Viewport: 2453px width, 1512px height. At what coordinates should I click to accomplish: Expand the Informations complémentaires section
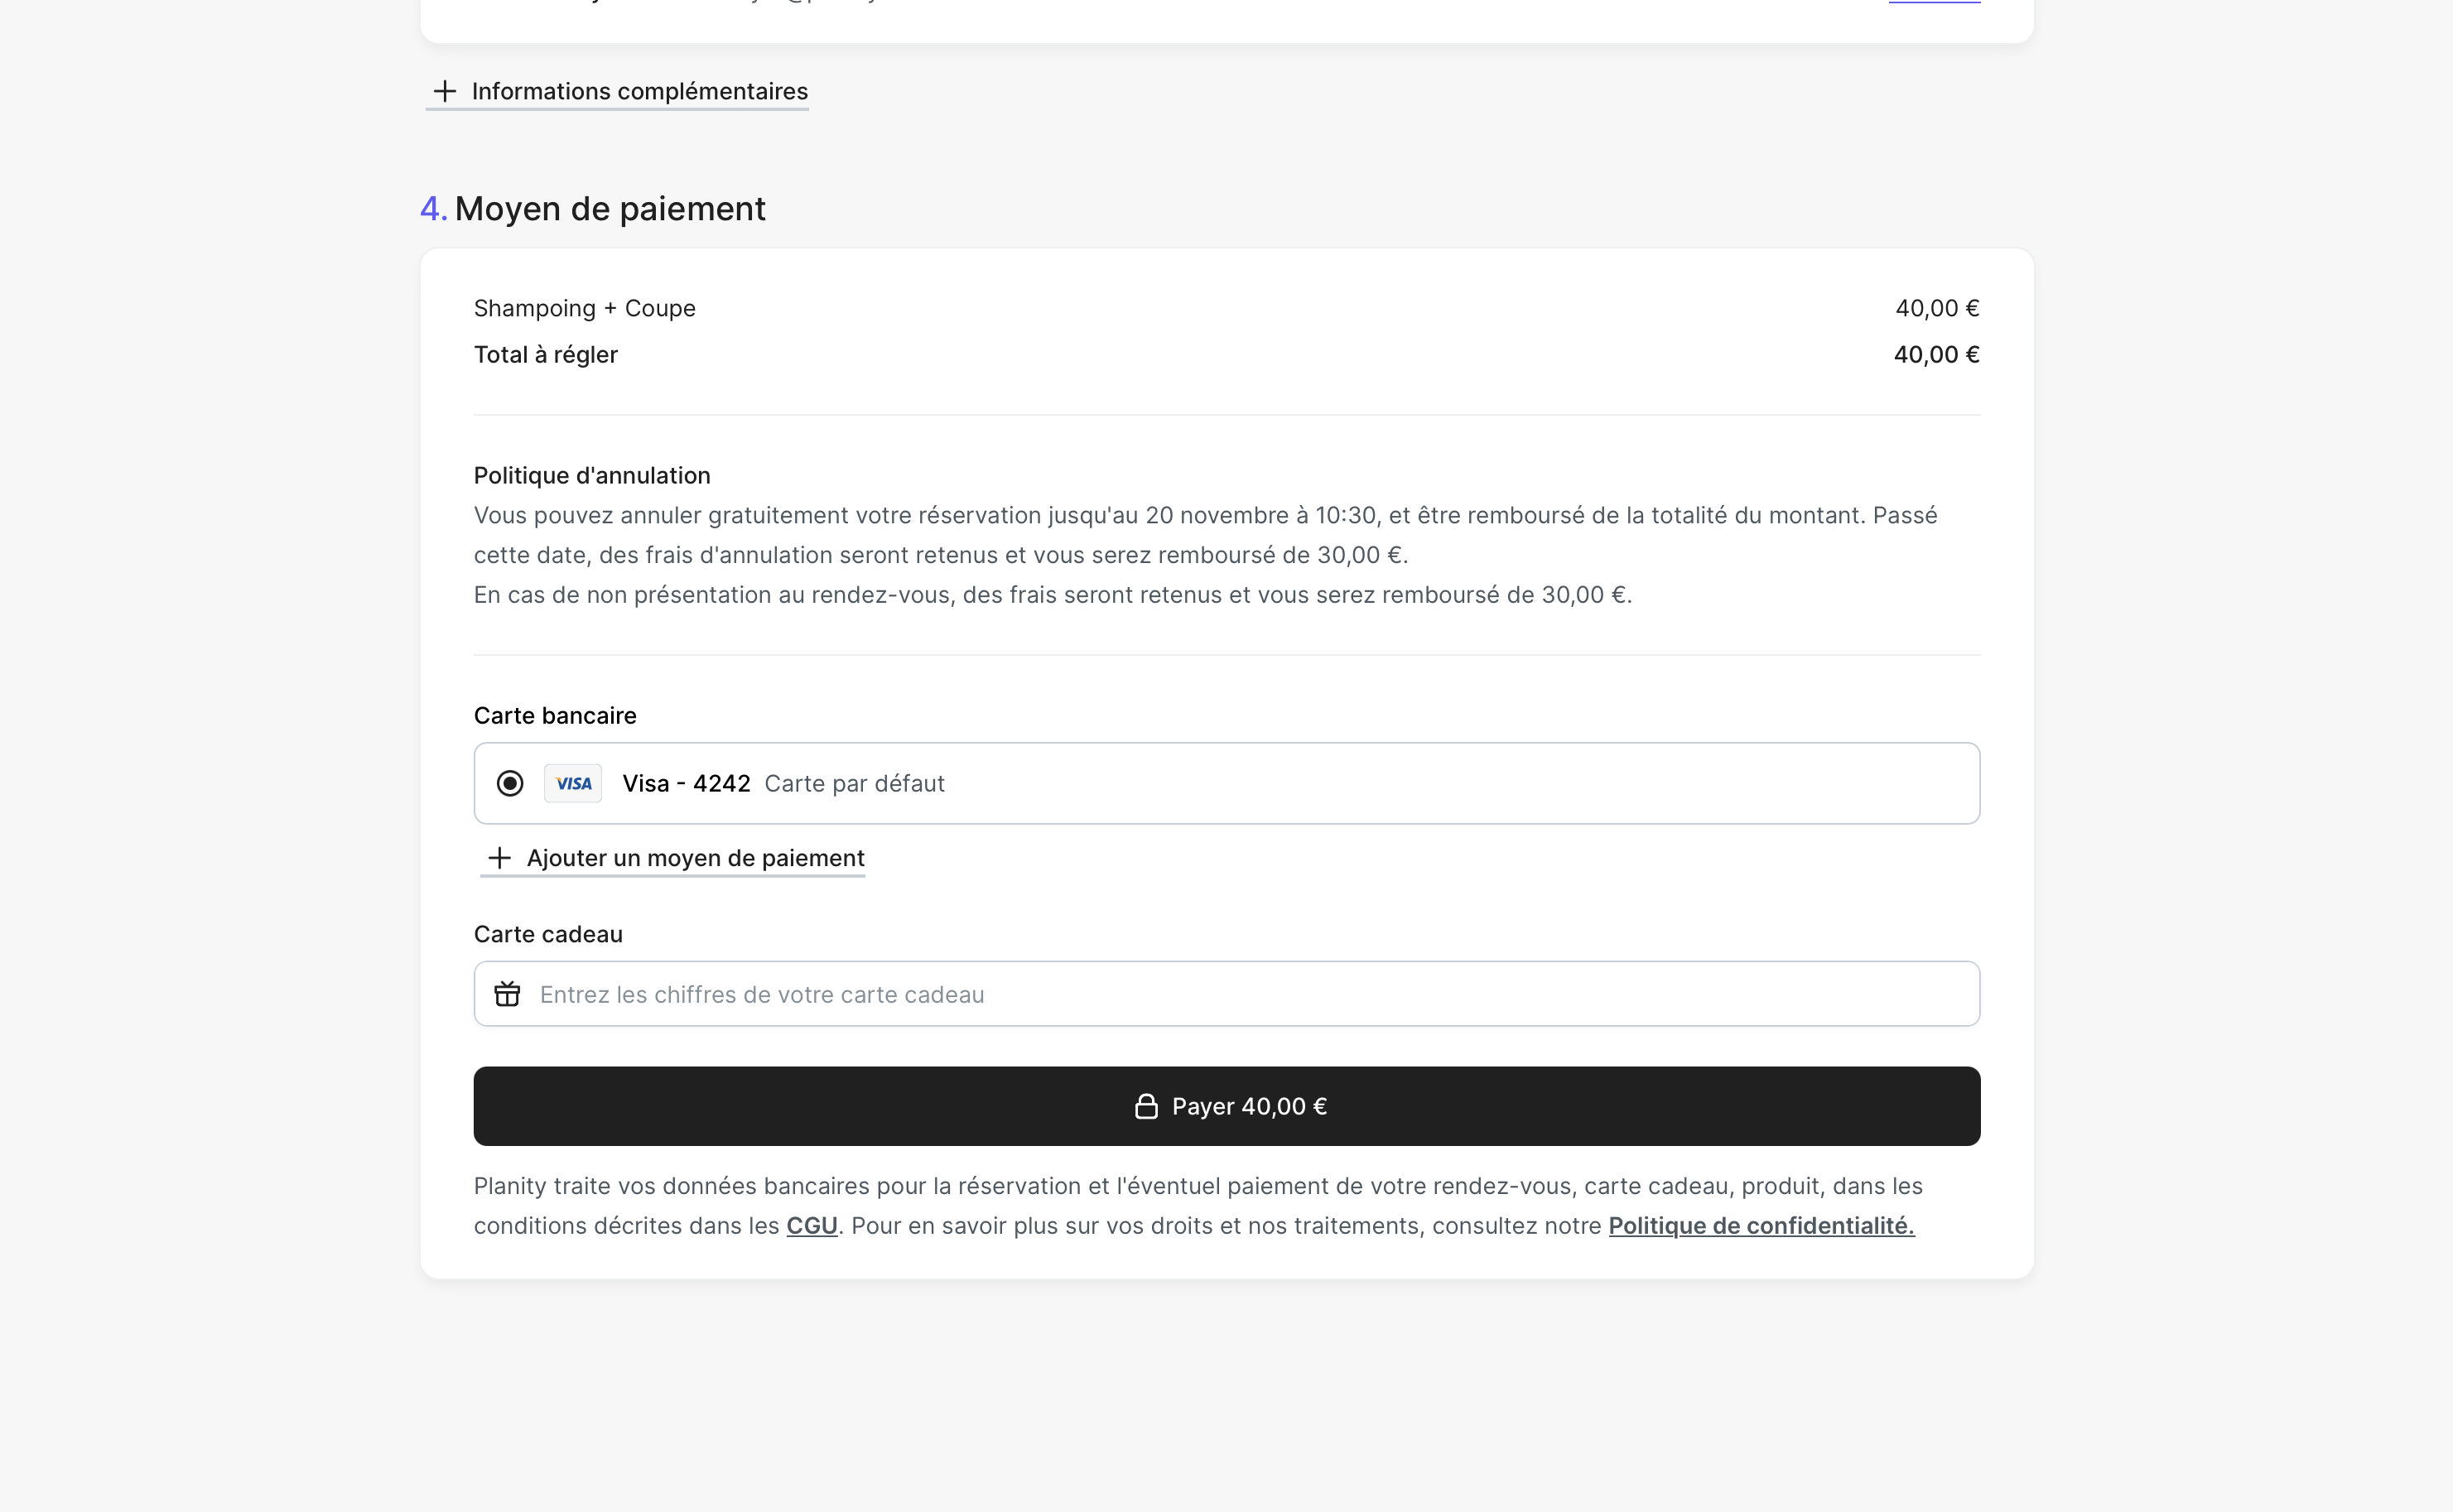(639, 91)
